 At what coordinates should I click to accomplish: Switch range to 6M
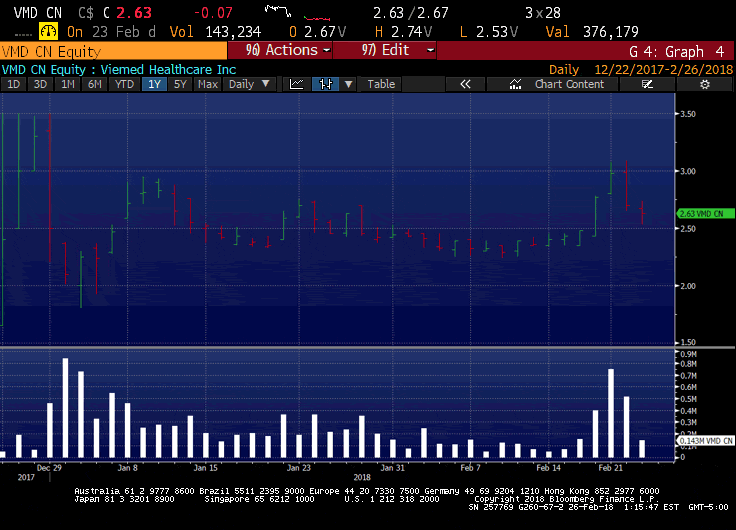(94, 85)
